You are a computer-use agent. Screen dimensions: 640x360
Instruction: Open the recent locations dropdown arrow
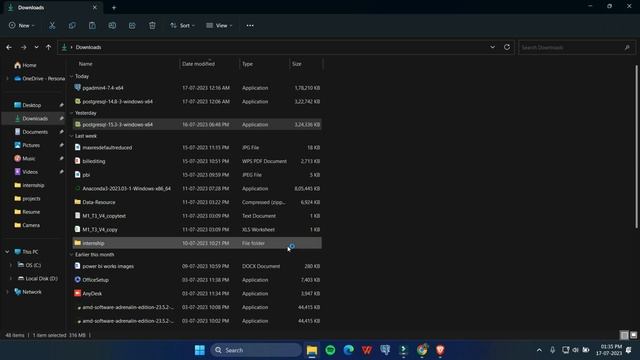[x=36, y=47]
